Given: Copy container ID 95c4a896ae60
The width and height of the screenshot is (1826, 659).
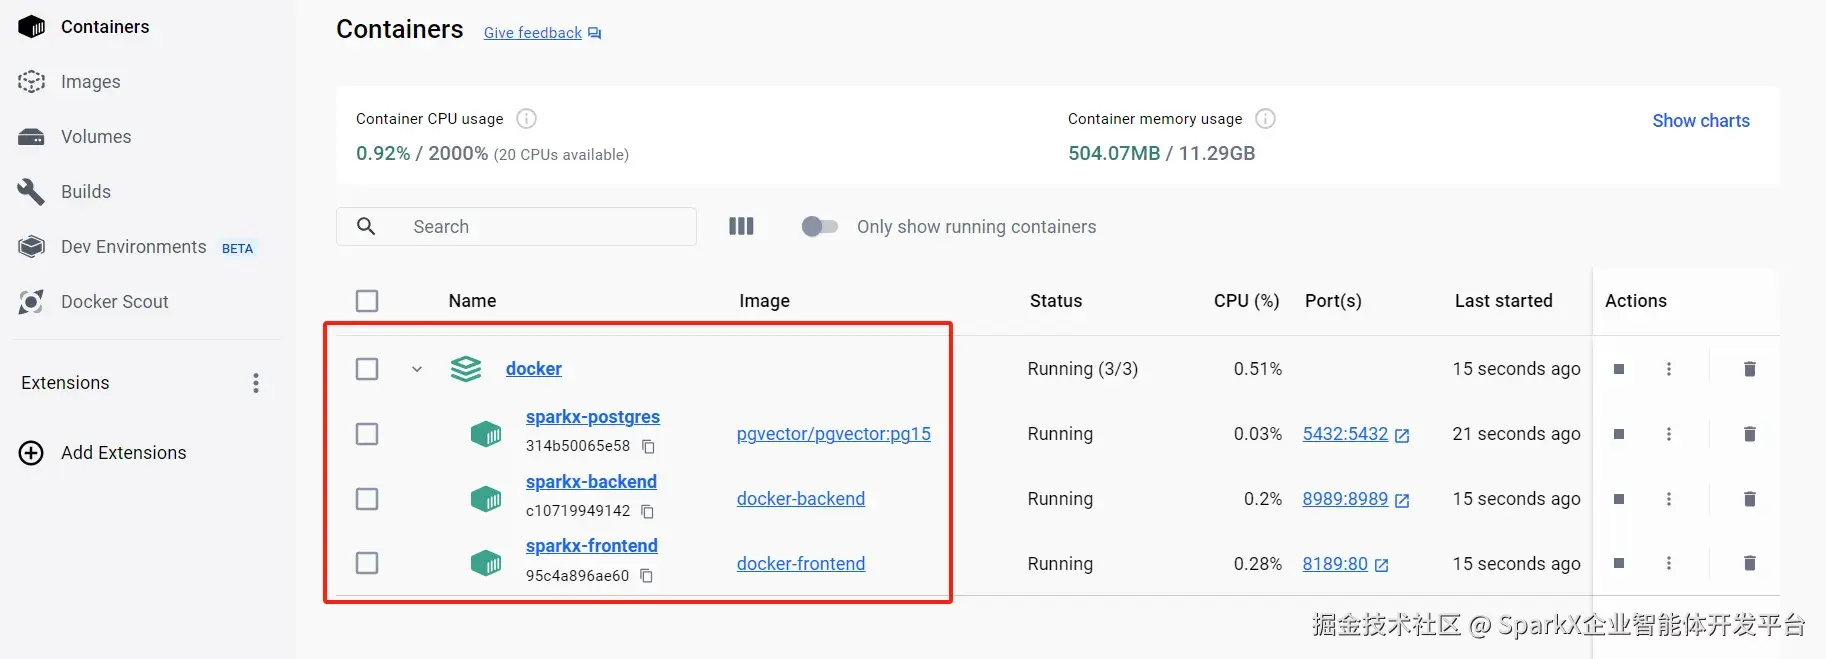Looking at the screenshot, I should coord(646,576).
